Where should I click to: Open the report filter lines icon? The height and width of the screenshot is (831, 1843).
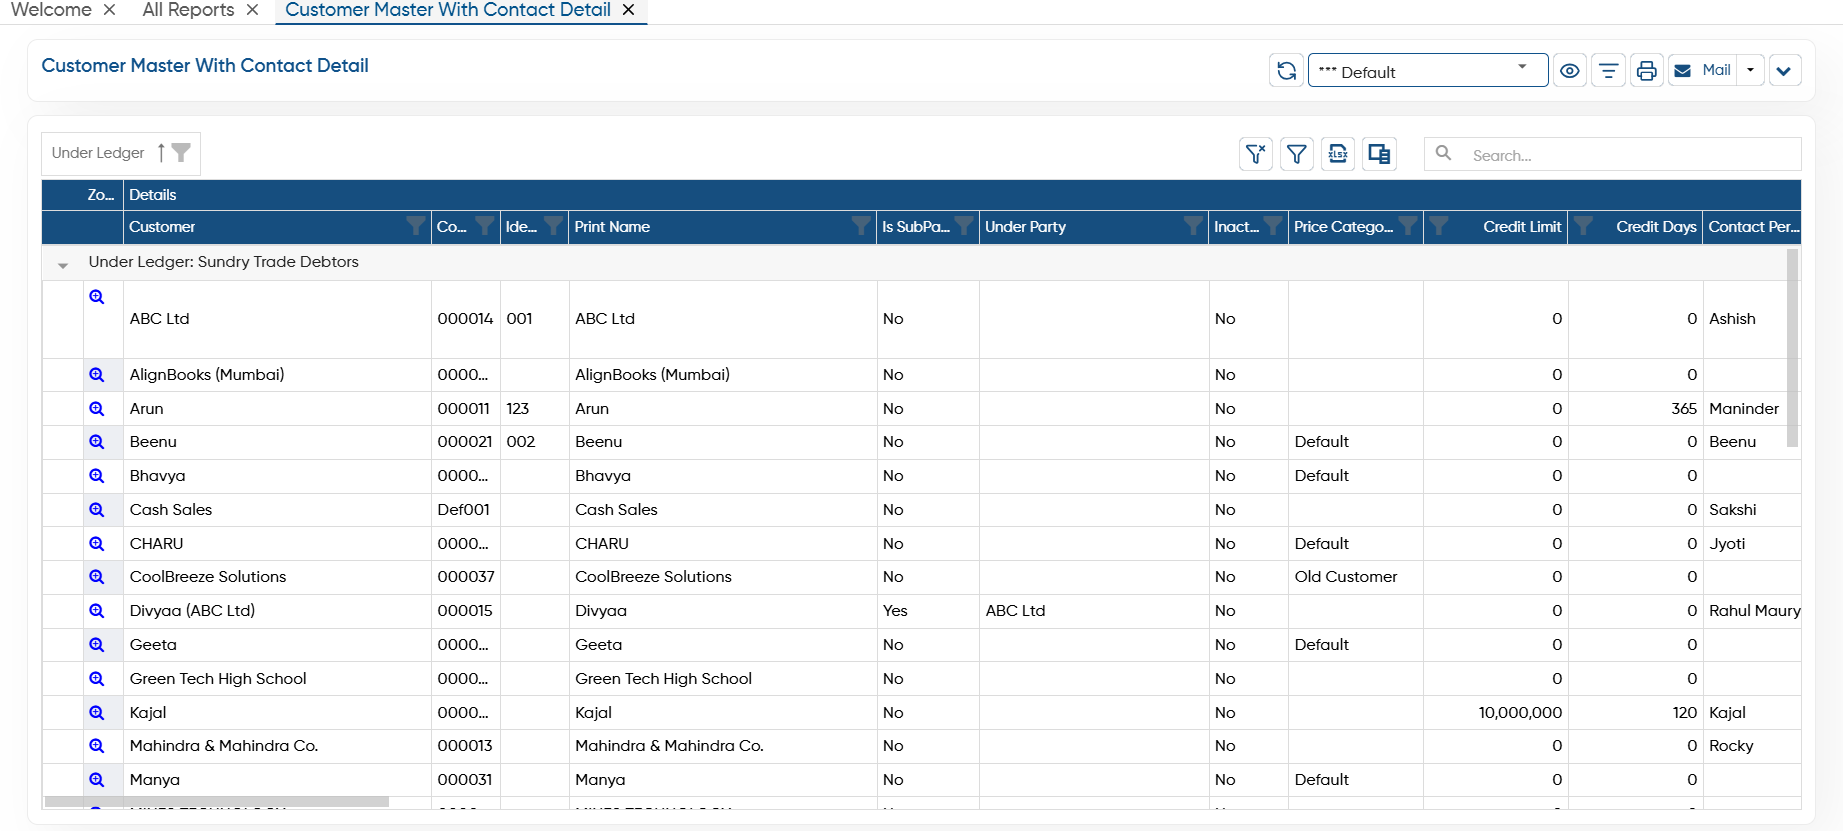(x=1608, y=71)
